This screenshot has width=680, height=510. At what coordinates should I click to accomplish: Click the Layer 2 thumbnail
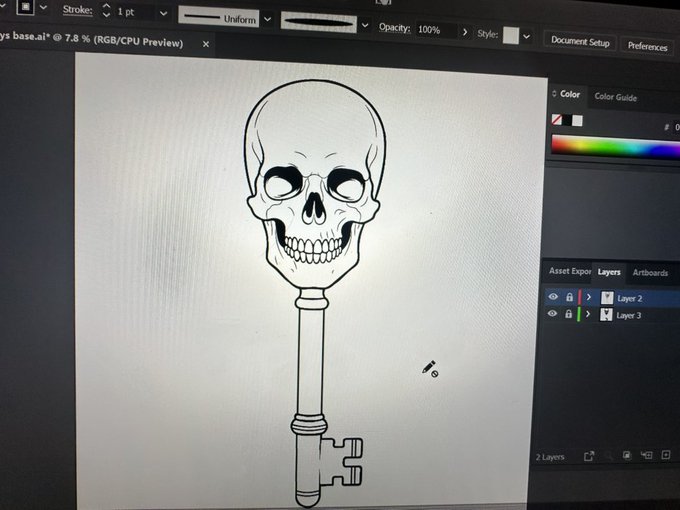click(607, 298)
